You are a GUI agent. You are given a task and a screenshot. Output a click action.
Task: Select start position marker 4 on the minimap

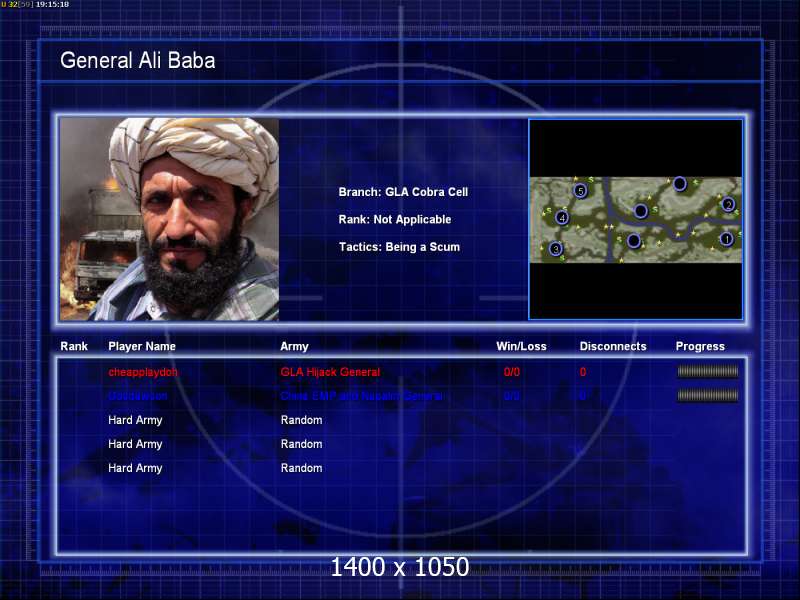(x=562, y=218)
